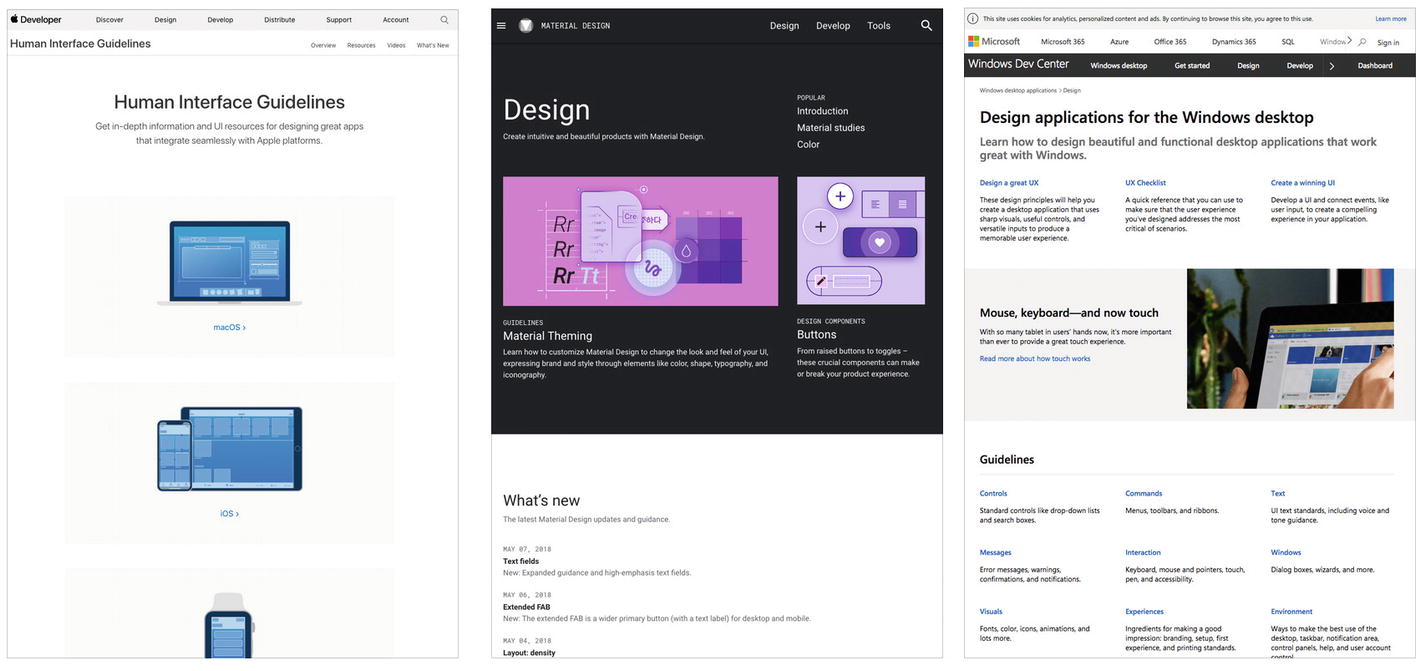1426x671 pixels.
Task: Open the Visuals guideline link
Action: coord(991,611)
